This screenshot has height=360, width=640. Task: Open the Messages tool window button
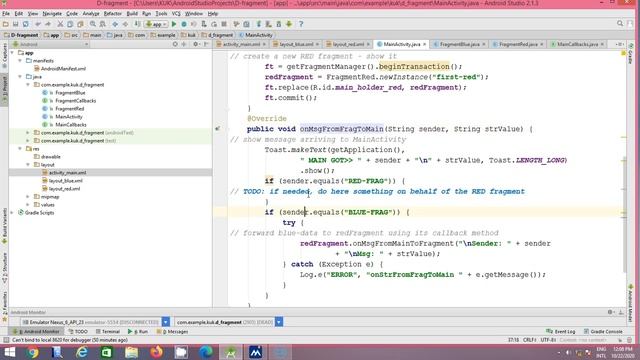(x=172, y=331)
